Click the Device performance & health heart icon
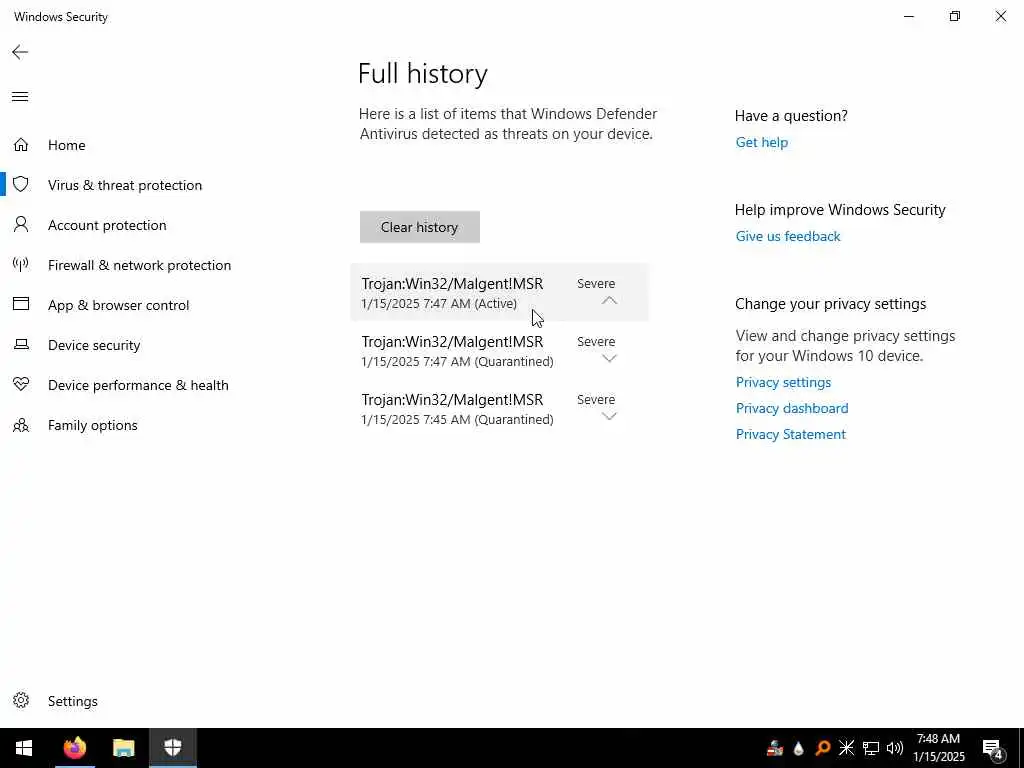The height and width of the screenshot is (768, 1024). [21, 384]
